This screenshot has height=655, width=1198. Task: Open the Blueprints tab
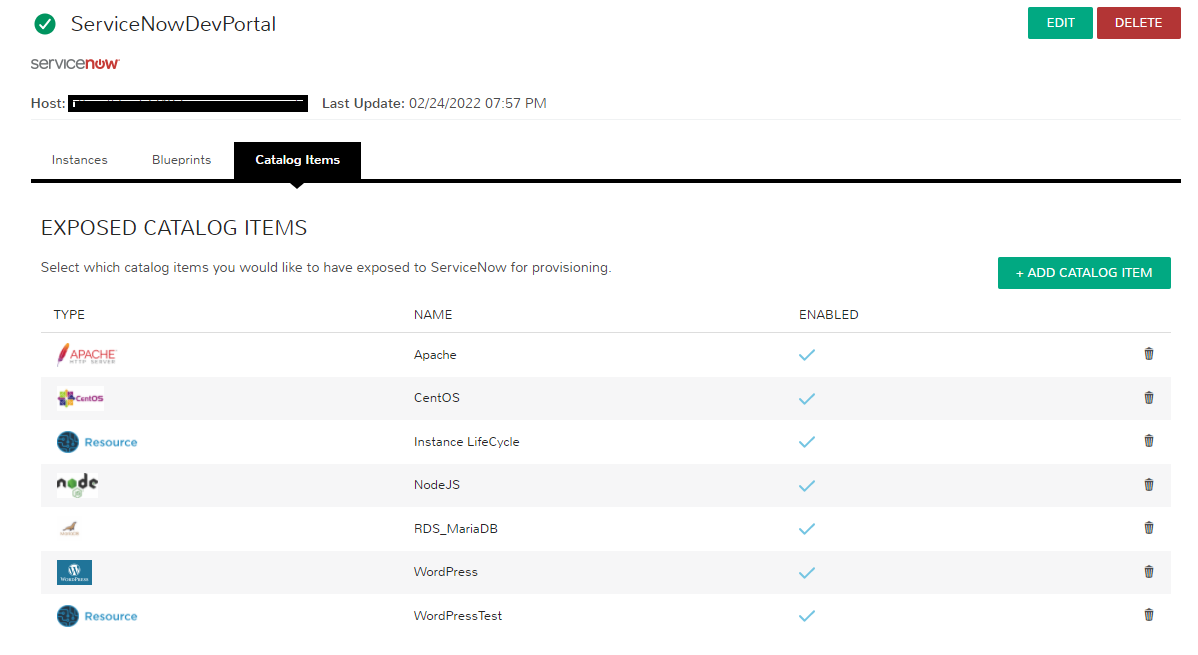[x=181, y=160]
